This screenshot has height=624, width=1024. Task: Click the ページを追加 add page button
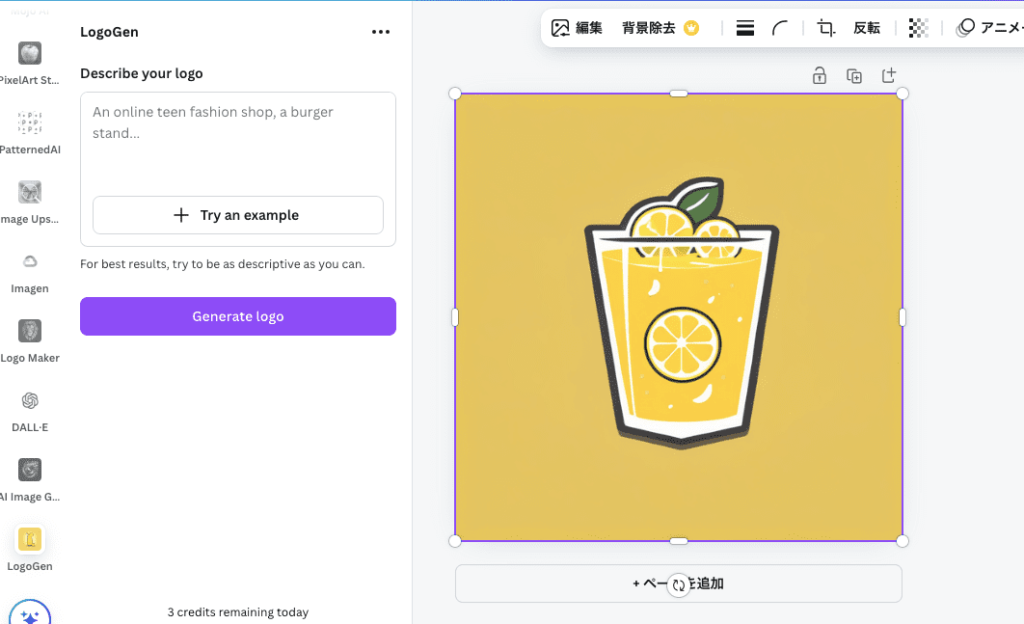[x=679, y=584]
